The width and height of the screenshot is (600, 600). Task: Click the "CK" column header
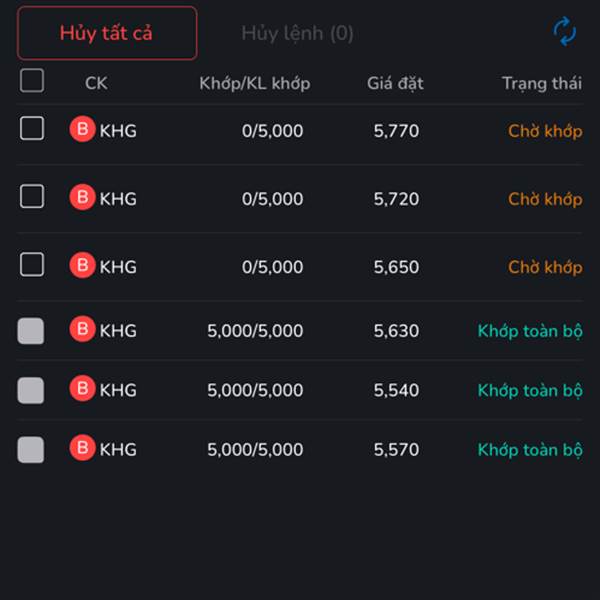pos(96,83)
